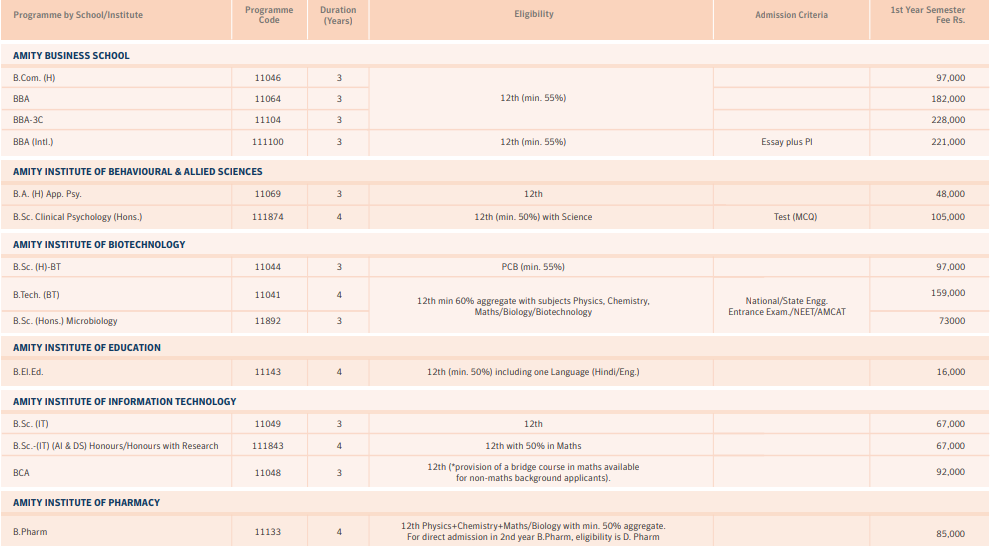Click the Behavioural & Allied Sciences section heading
Screen dimensions: 993x546
coord(138,172)
